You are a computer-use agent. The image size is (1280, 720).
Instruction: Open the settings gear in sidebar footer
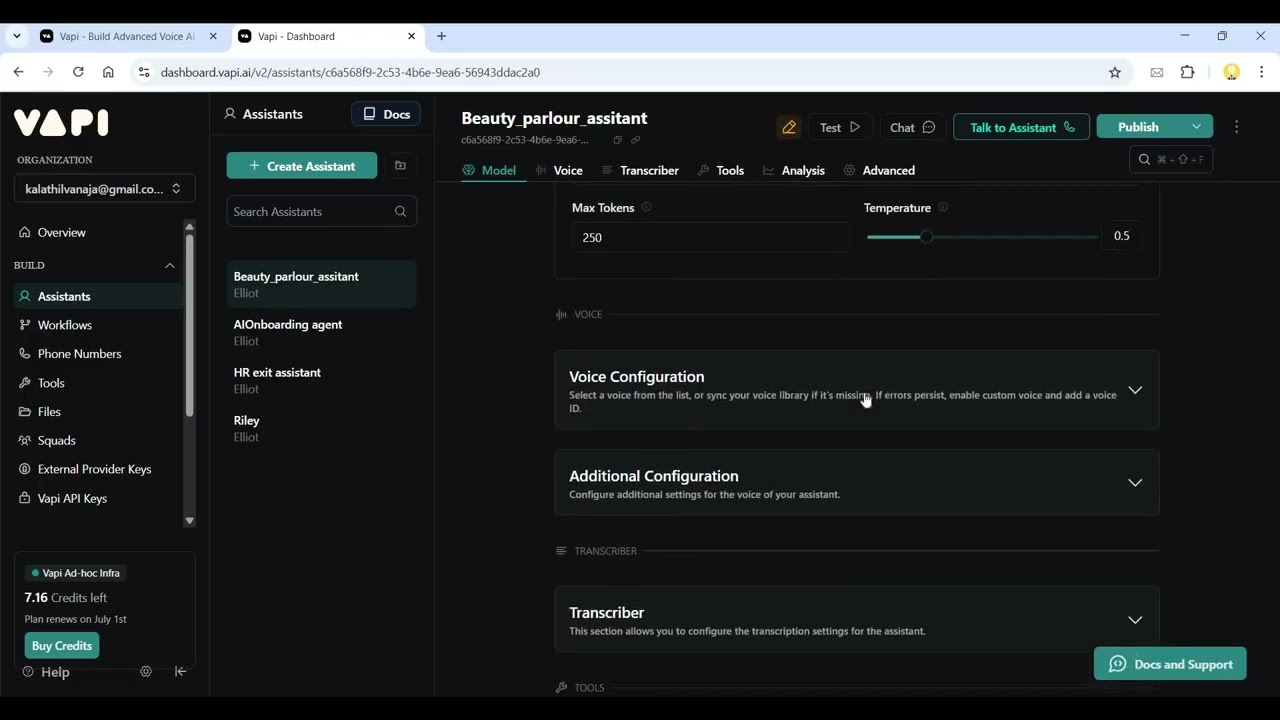(146, 672)
